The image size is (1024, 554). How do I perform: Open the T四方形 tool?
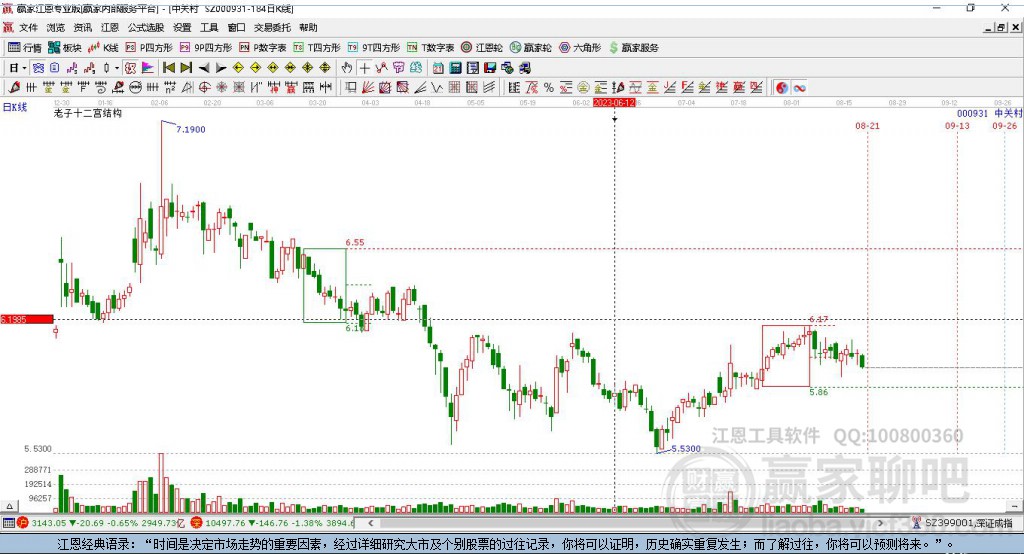point(317,48)
